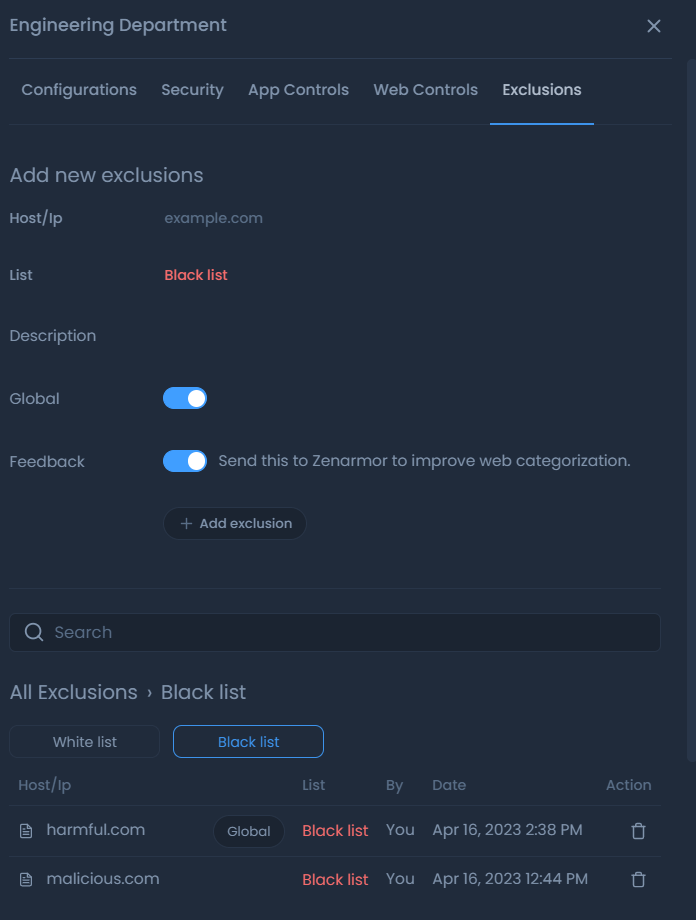This screenshot has height=920, width=696.
Task: Focus the Host/Ip example.com field
Action: [411, 218]
